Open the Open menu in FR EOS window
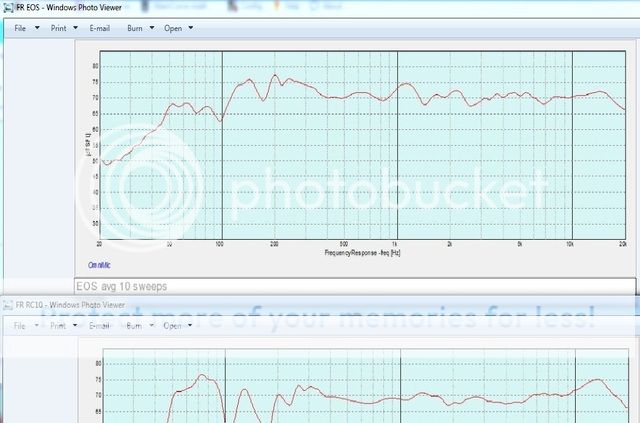 pyautogui.click(x=179, y=27)
